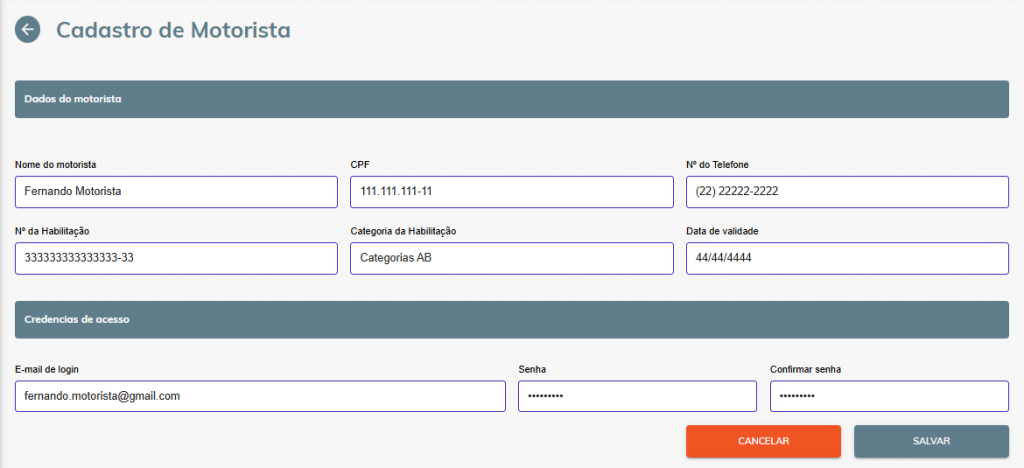
Task: Focus the CPF input field
Action: [511, 192]
